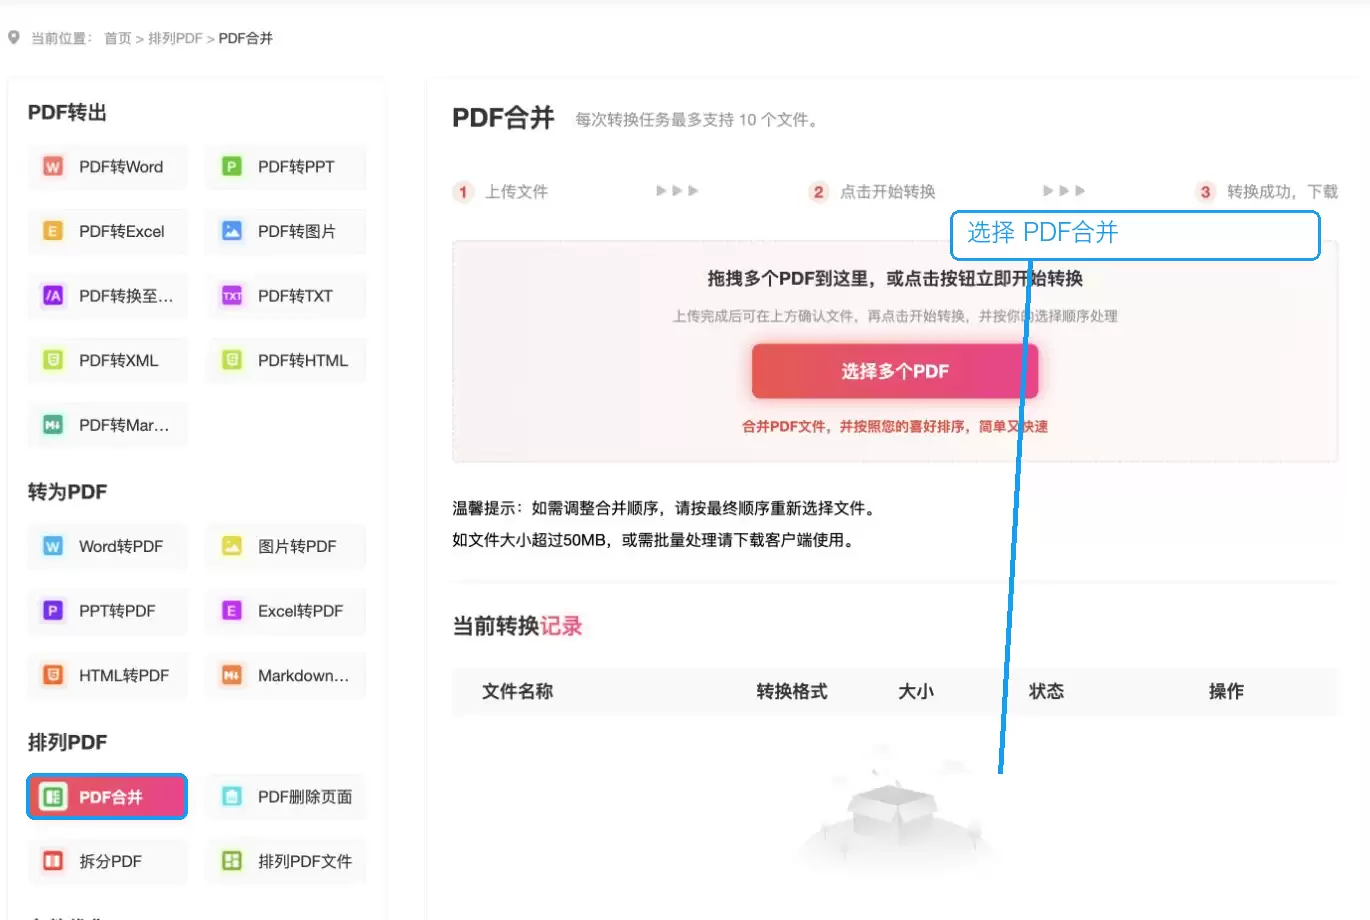The image size is (1370, 920).
Task: Click the tip line starting 温馨提示
Action: coord(666,508)
